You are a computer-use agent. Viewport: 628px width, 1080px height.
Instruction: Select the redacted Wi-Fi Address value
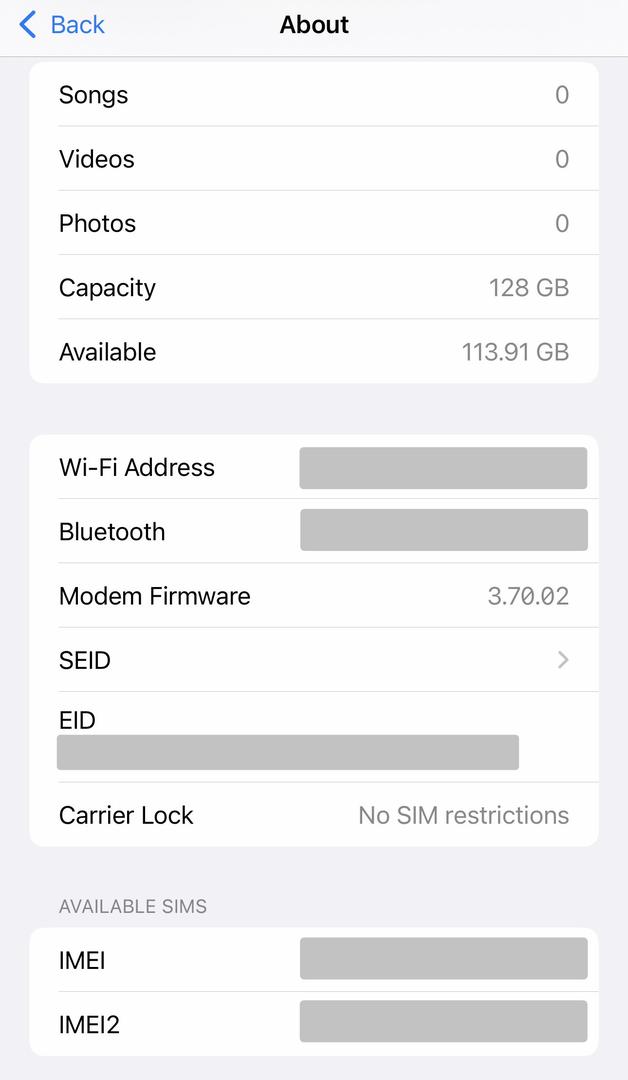pyautogui.click(x=443, y=468)
